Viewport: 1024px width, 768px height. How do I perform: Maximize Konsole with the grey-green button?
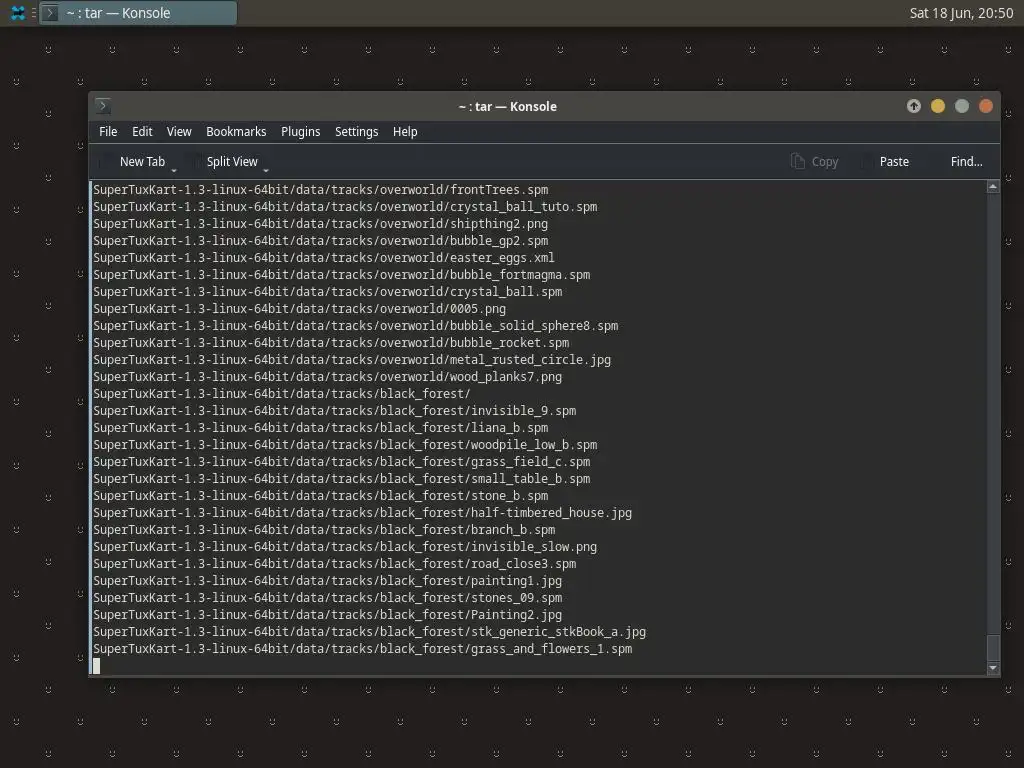click(x=962, y=106)
